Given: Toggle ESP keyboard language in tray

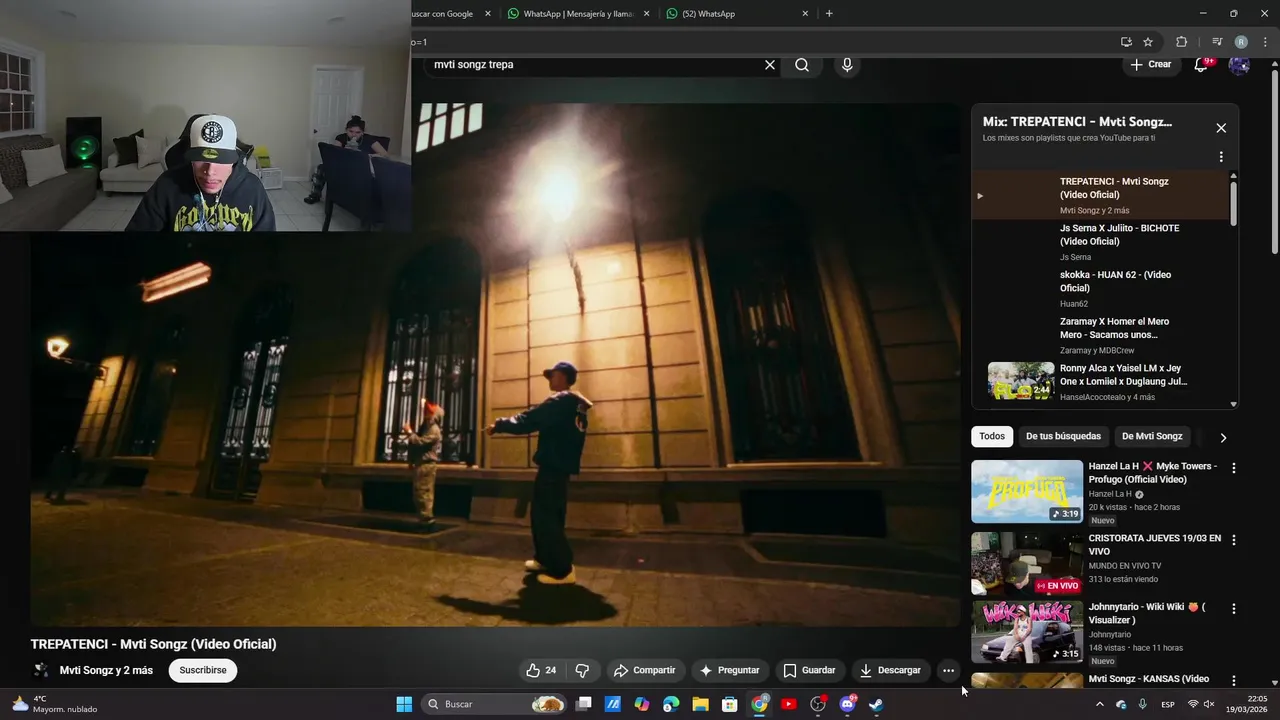Looking at the screenshot, I should pyautogui.click(x=1168, y=705).
